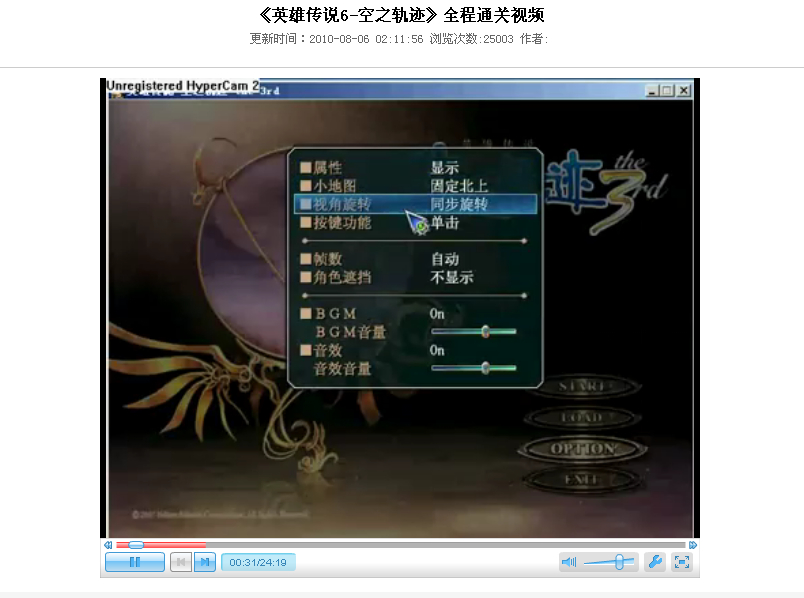The width and height of the screenshot is (804, 598).
Task: Click the 更新时间 2010-08-06 text
Action: click(336, 39)
